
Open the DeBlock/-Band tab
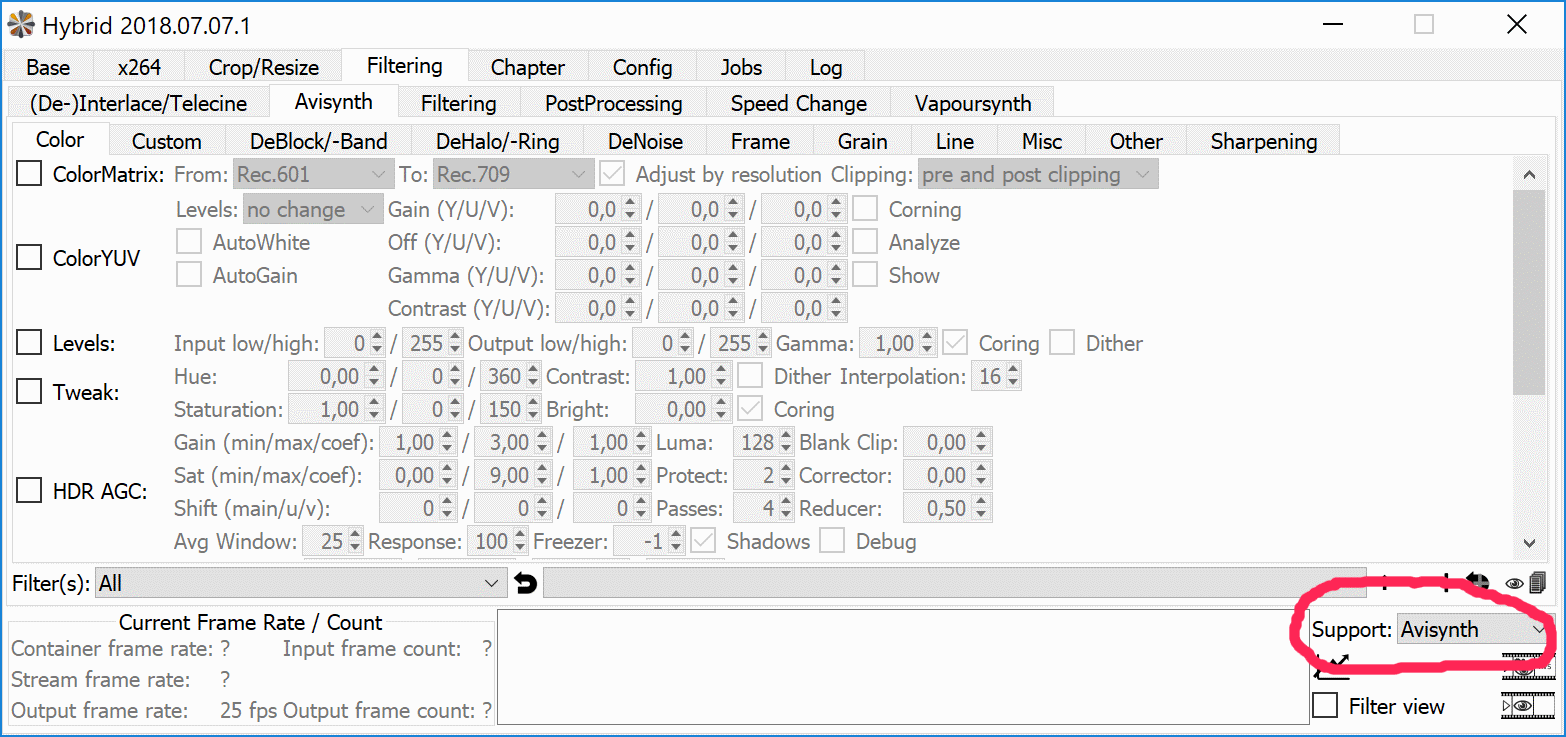tap(319, 141)
